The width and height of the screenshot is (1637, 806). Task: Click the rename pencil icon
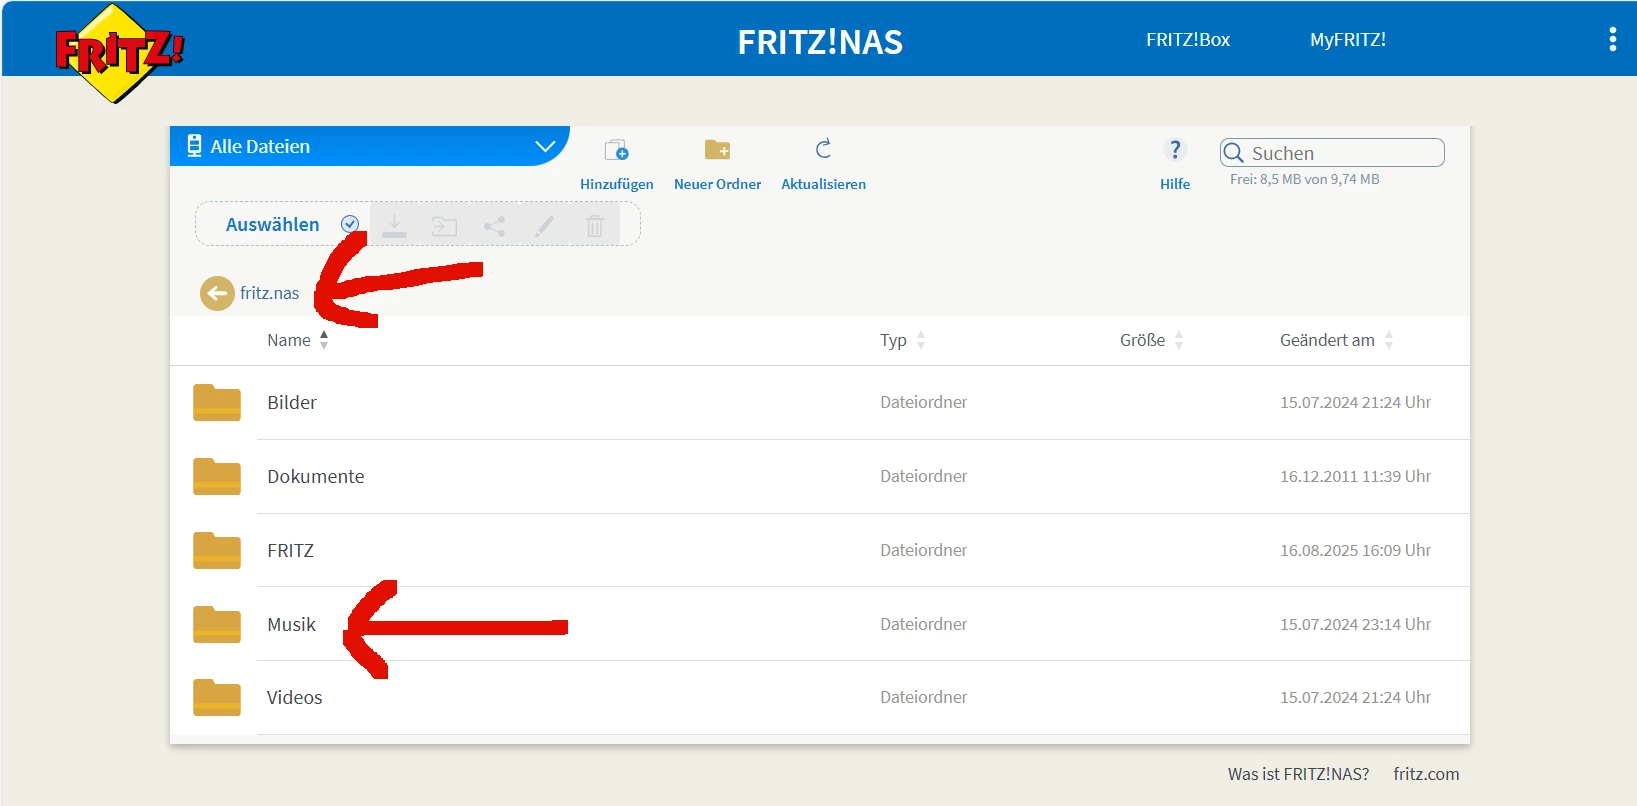point(544,226)
